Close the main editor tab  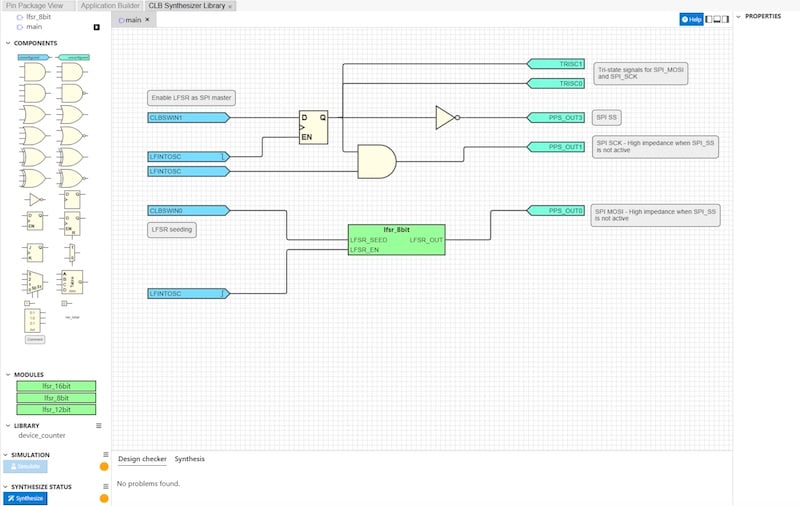pyautogui.click(x=147, y=19)
